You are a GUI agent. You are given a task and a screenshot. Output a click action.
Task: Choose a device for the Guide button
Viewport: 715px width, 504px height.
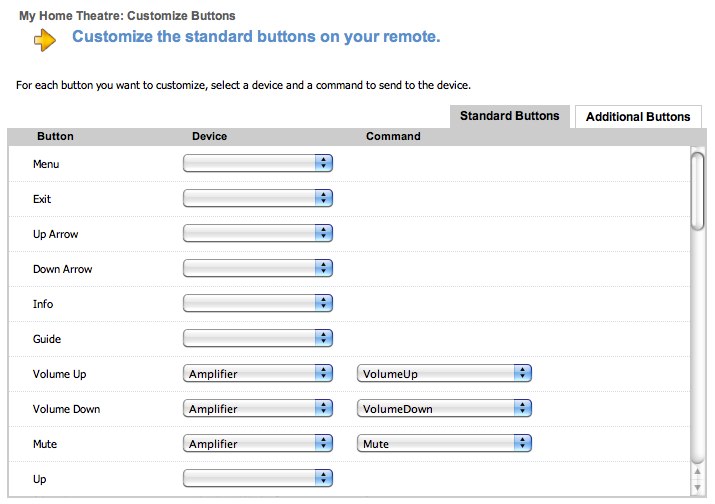point(258,338)
